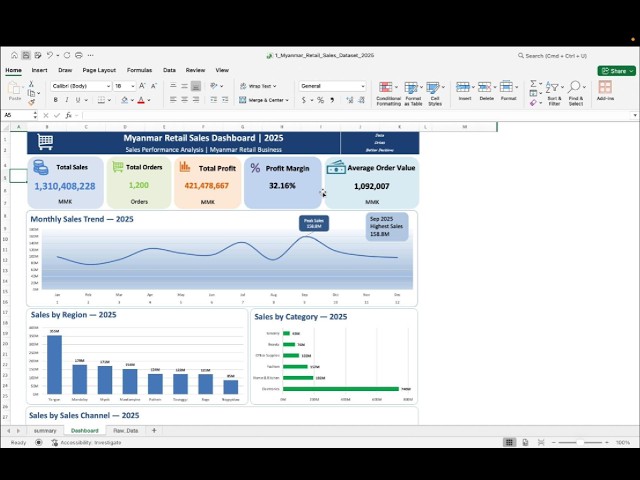Click the Name Box showing A5

click(x=17, y=116)
